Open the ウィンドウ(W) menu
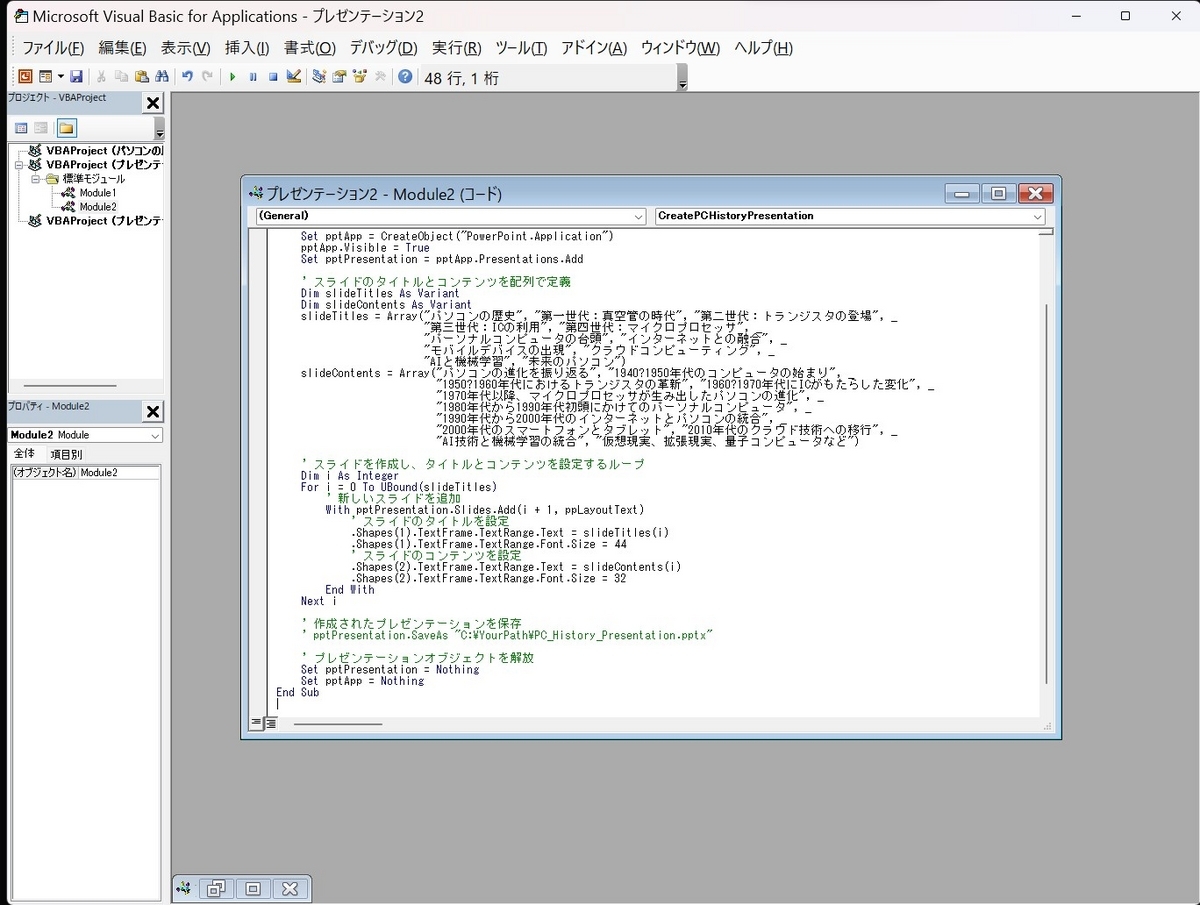The height and width of the screenshot is (905, 1200). pos(680,48)
